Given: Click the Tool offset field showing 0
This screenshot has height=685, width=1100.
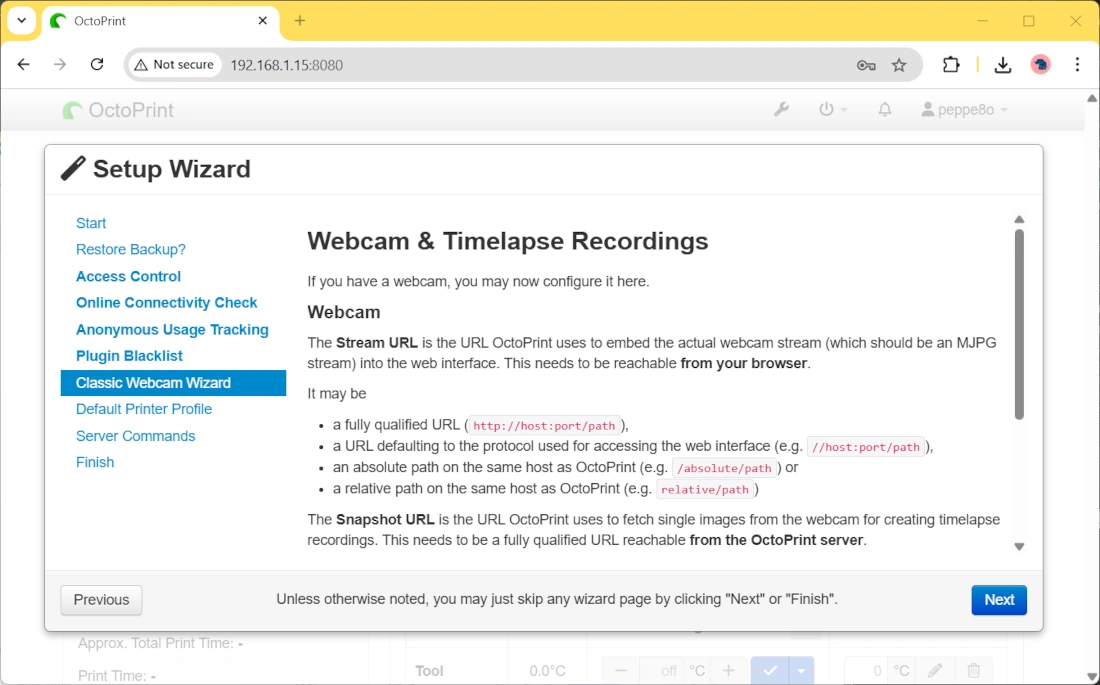Looking at the screenshot, I should 867,671.
